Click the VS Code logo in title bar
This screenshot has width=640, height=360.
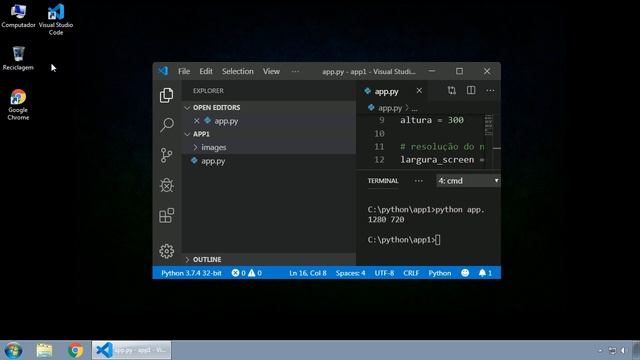click(163, 71)
